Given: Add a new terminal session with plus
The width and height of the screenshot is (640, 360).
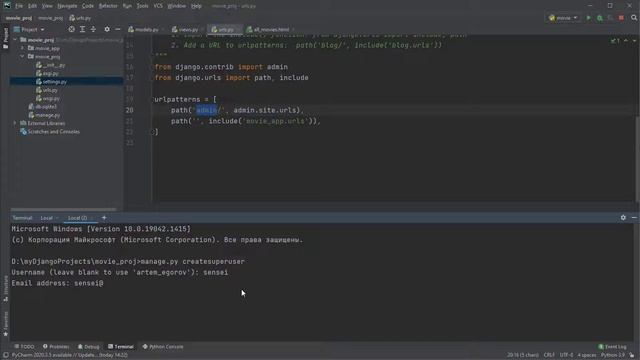Looking at the screenshot, I should click(x=104, y=218).
